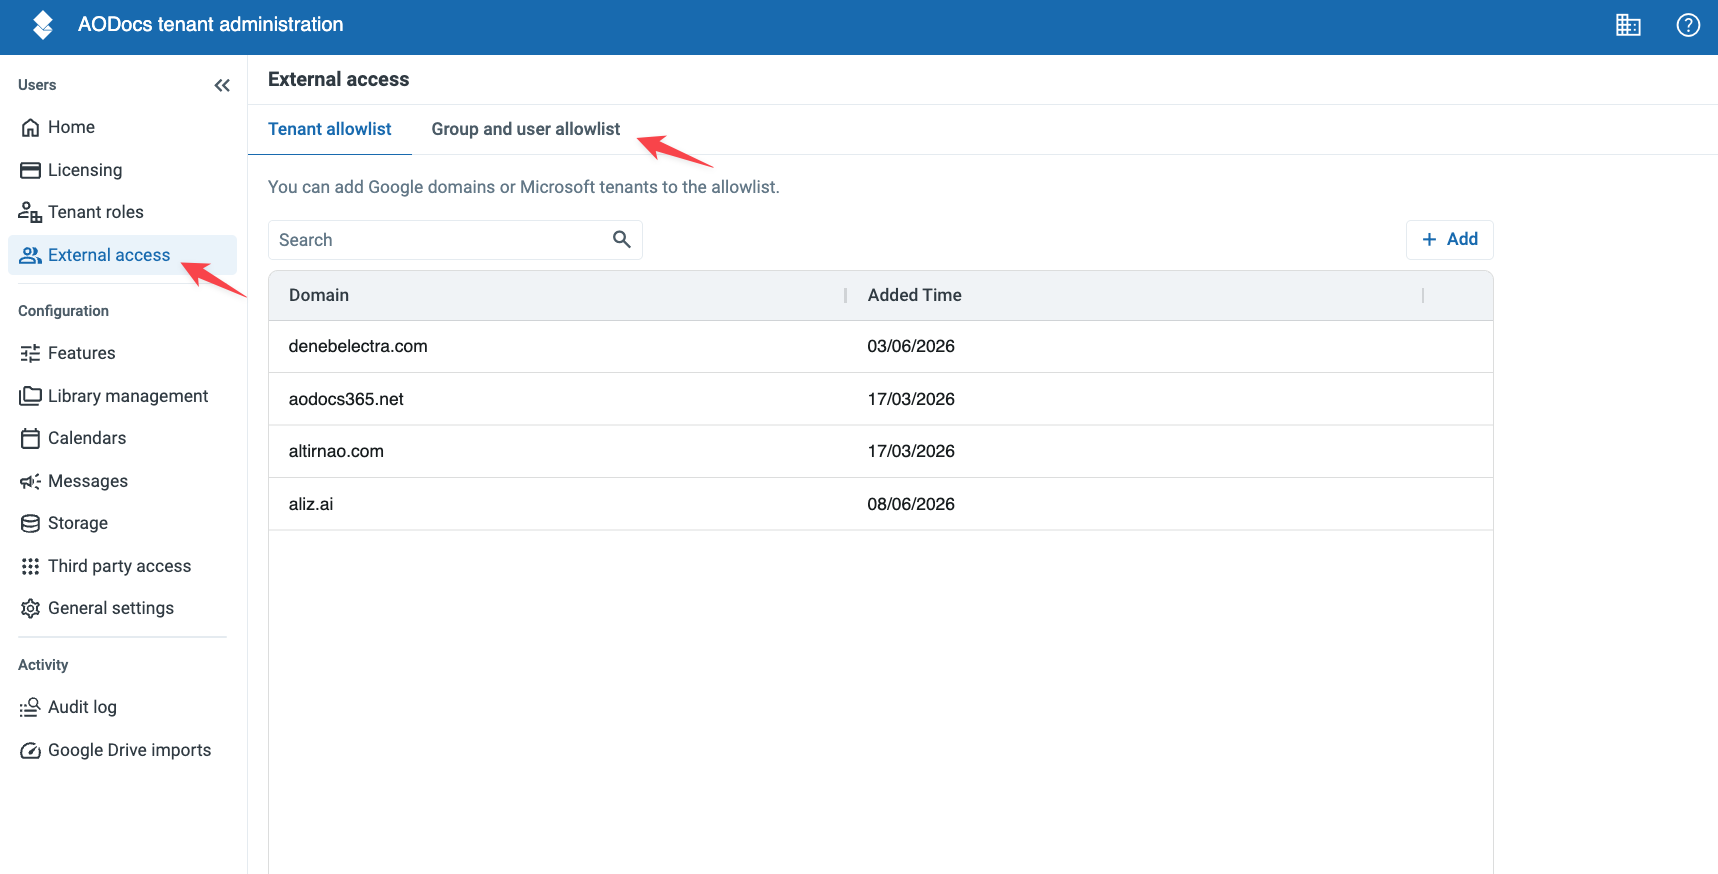Switch to Group and user allowlist tab
1718x874 pixels.
(x=526, y=129)
